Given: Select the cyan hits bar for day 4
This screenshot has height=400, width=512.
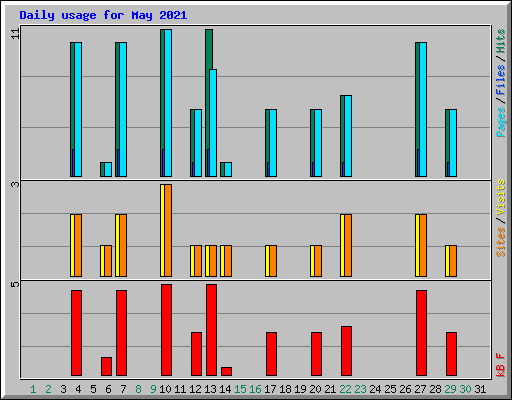Looking at the screenshot, I should (78, 109).
